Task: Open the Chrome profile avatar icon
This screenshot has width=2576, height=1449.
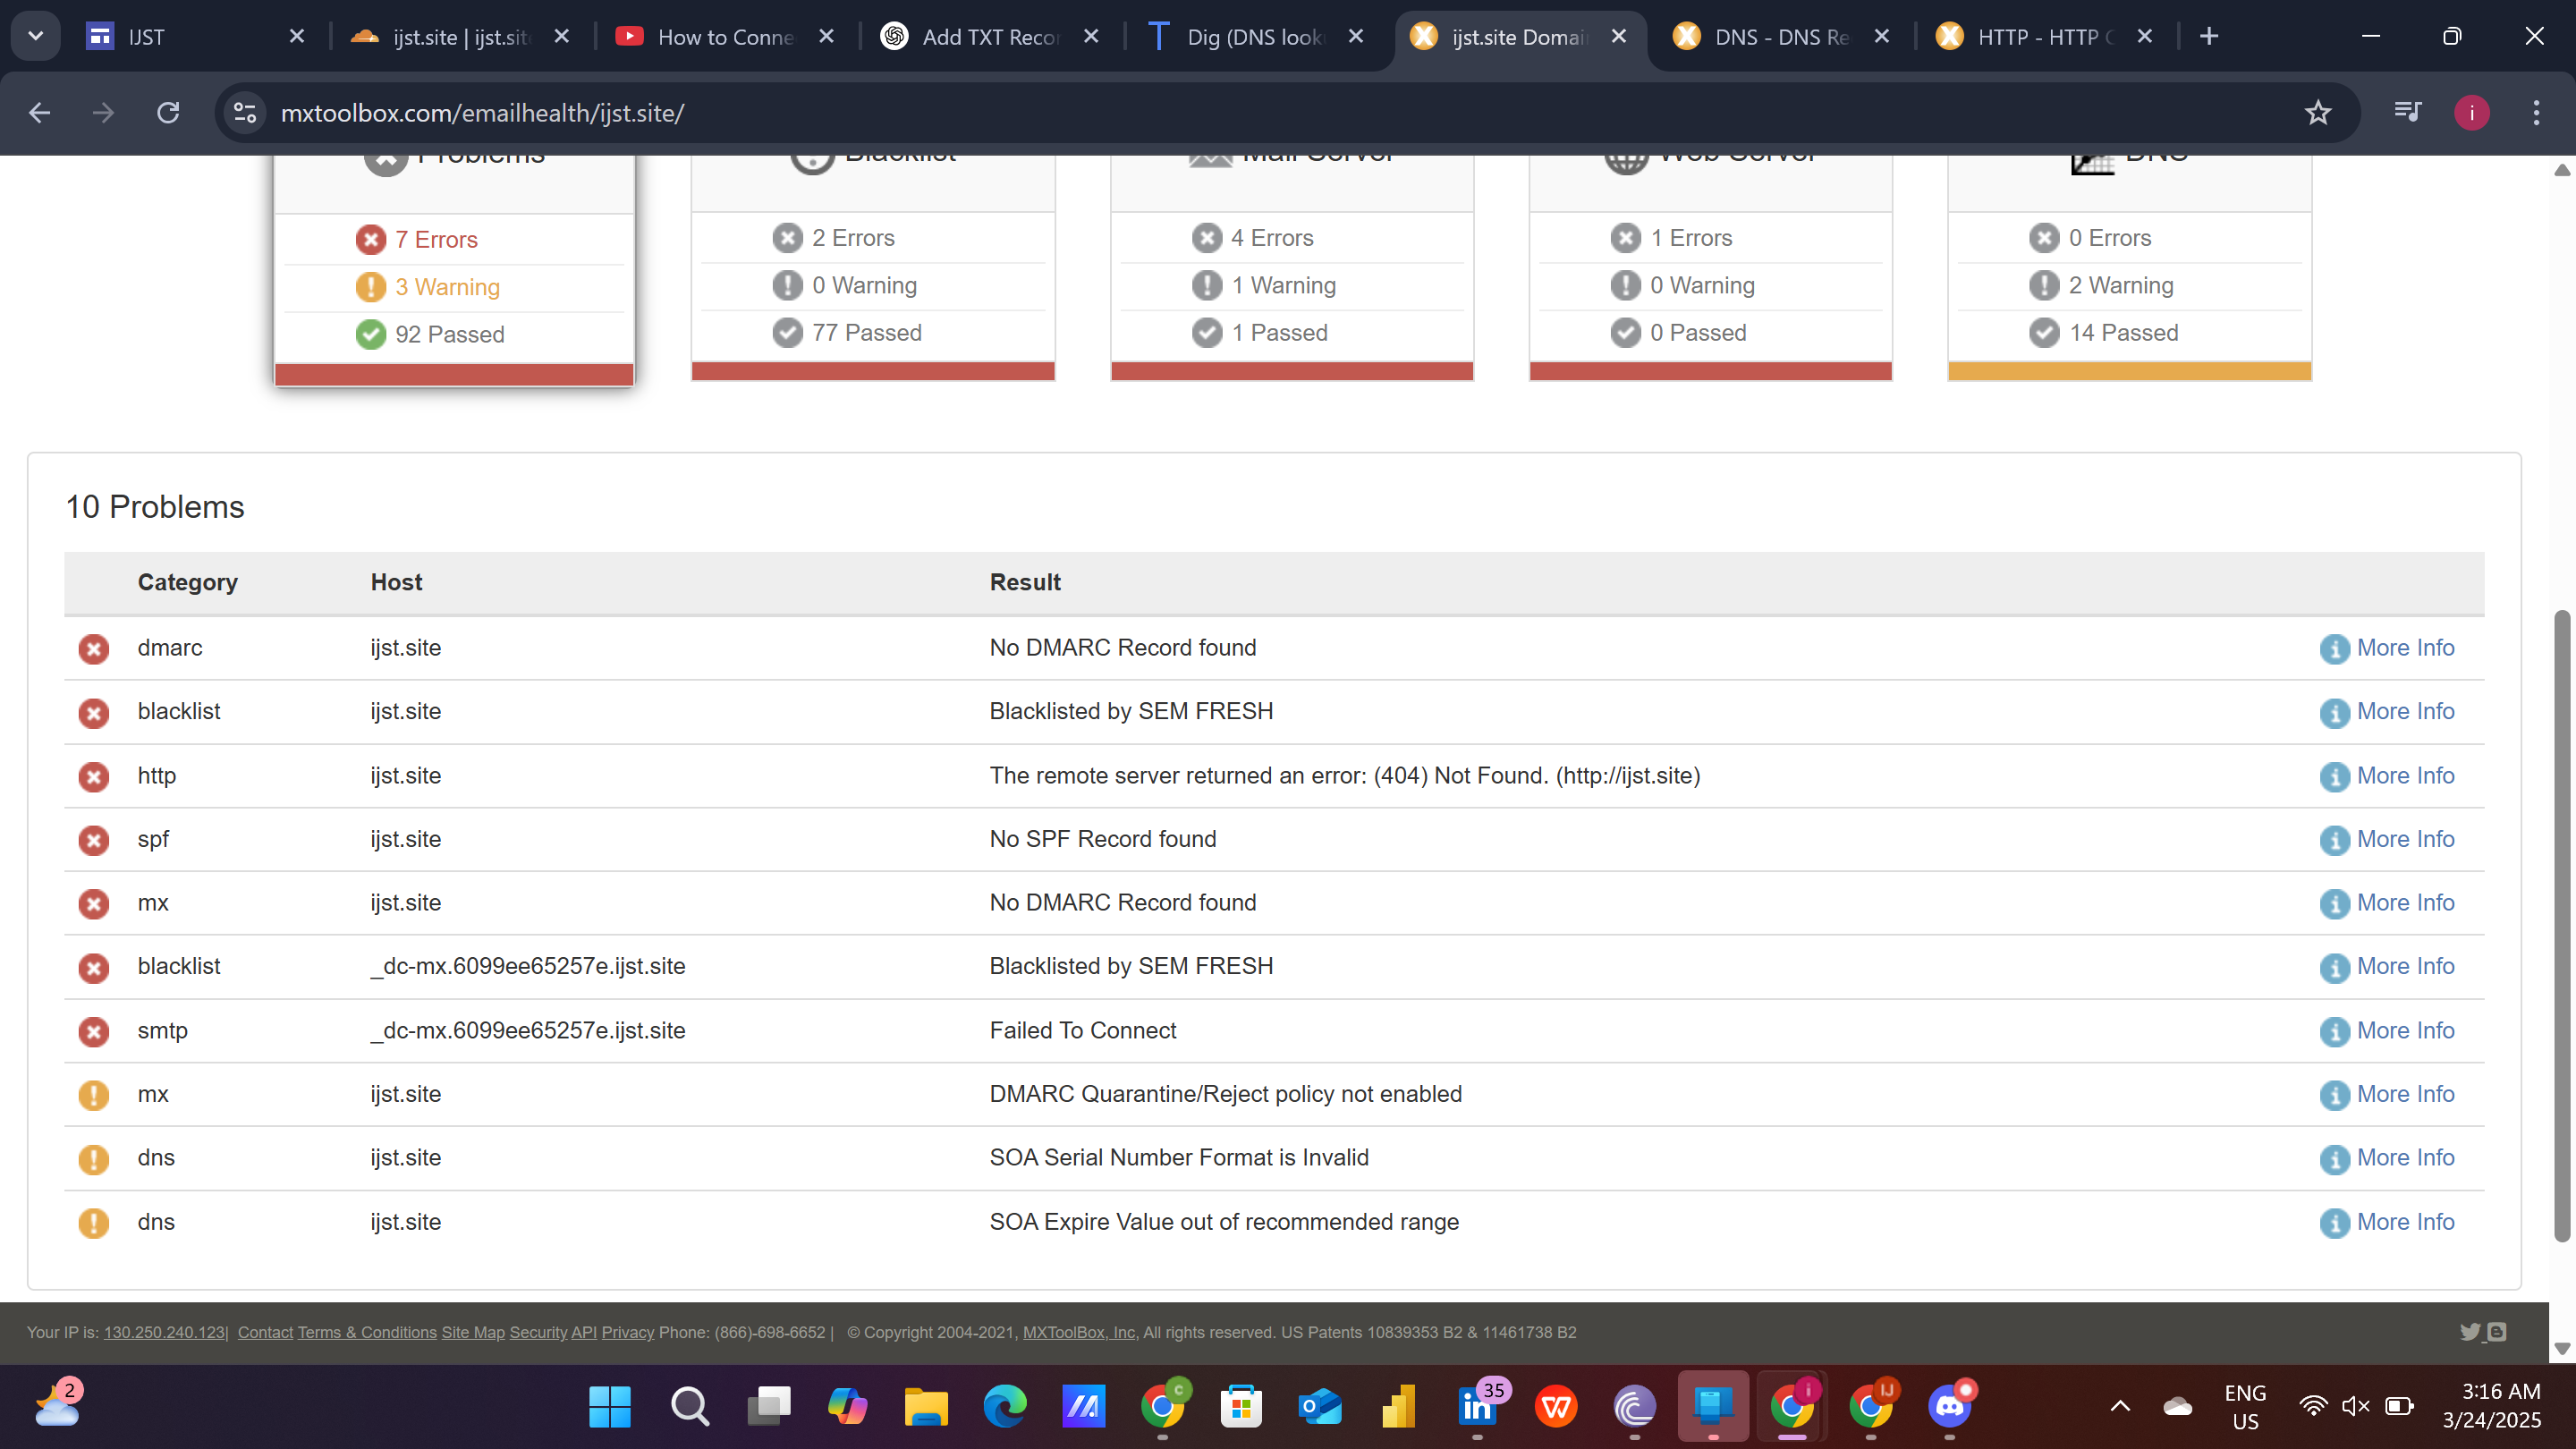Action: coord(2471,113)
